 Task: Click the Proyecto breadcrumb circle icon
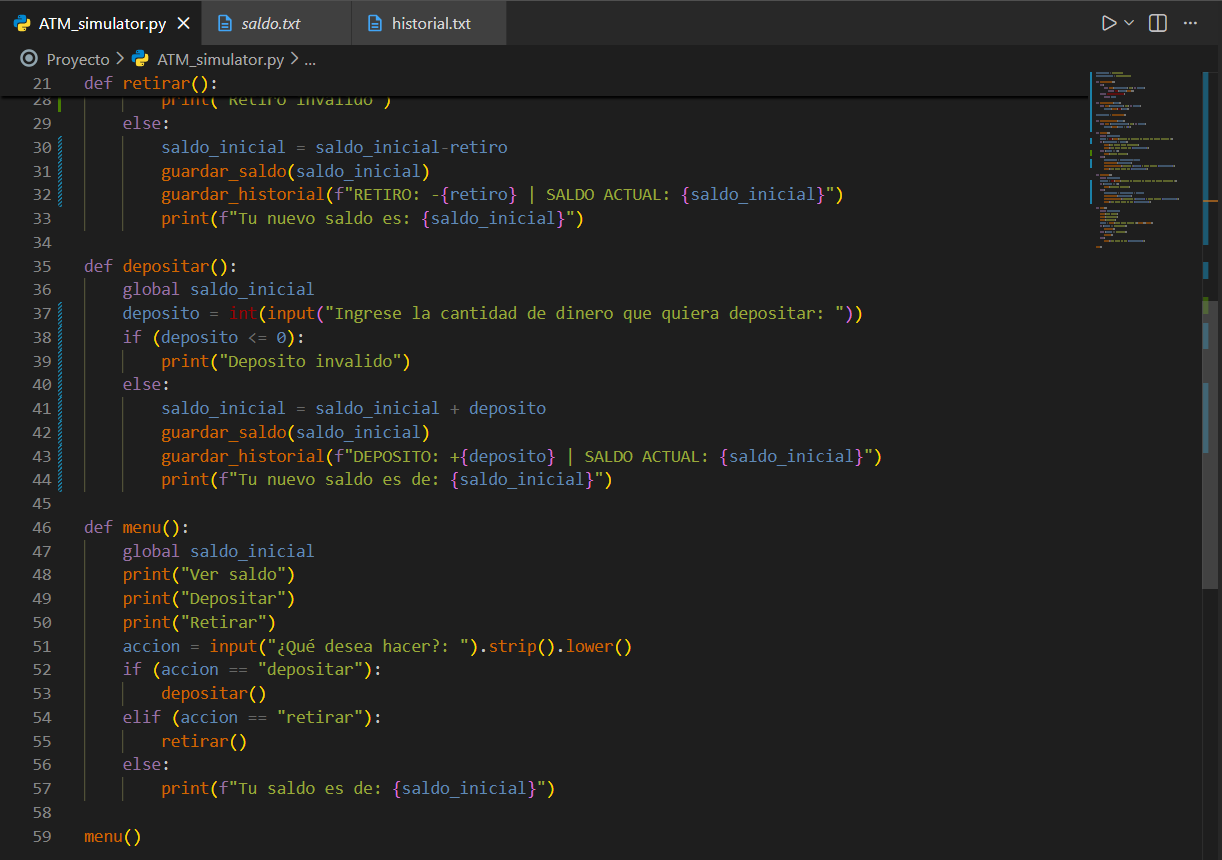[x=28, y=59]
